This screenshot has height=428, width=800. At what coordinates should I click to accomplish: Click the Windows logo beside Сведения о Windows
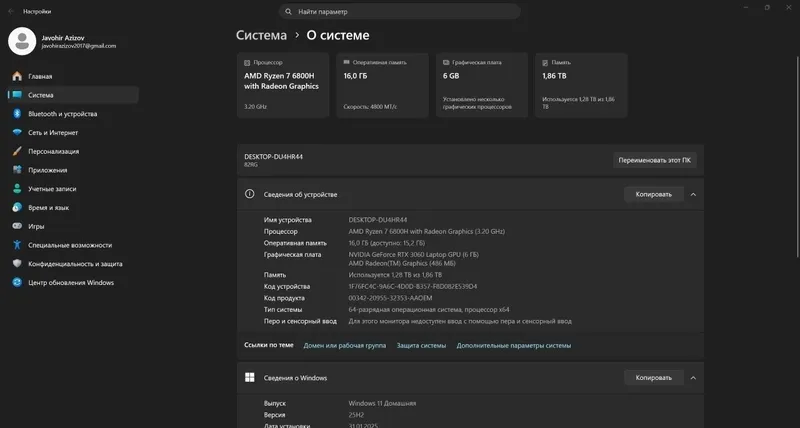pyautogui.click(x=249, y=377)
